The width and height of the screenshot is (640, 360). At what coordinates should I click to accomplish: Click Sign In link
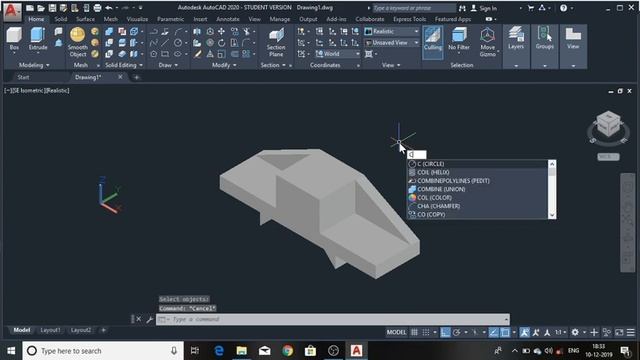pyautogui.click(x=484, y=8)
